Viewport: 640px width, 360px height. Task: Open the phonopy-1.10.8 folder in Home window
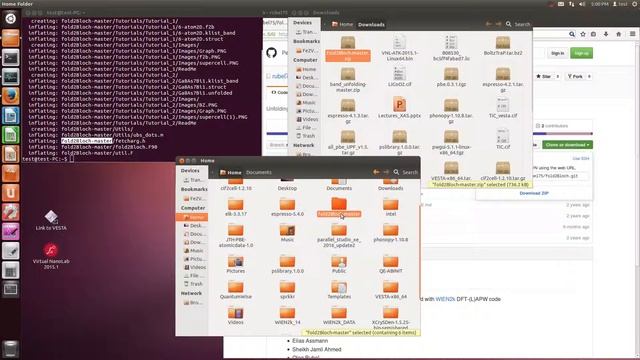(391, 233)
